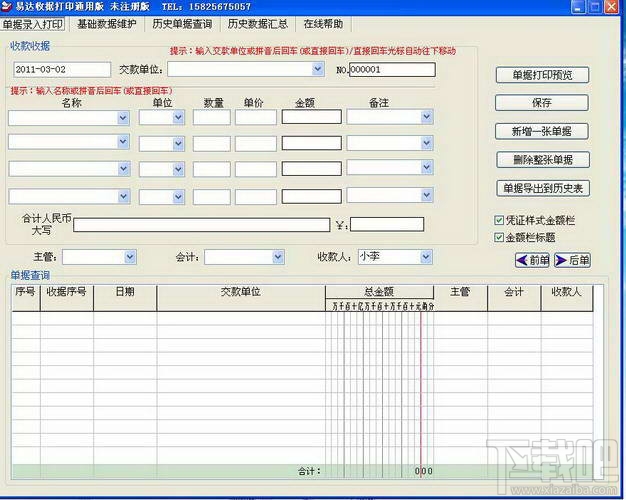Toggle 凭证样式金额栏 checkbox
The height and width of the screenshot is (500, 626).
(499, 220)
